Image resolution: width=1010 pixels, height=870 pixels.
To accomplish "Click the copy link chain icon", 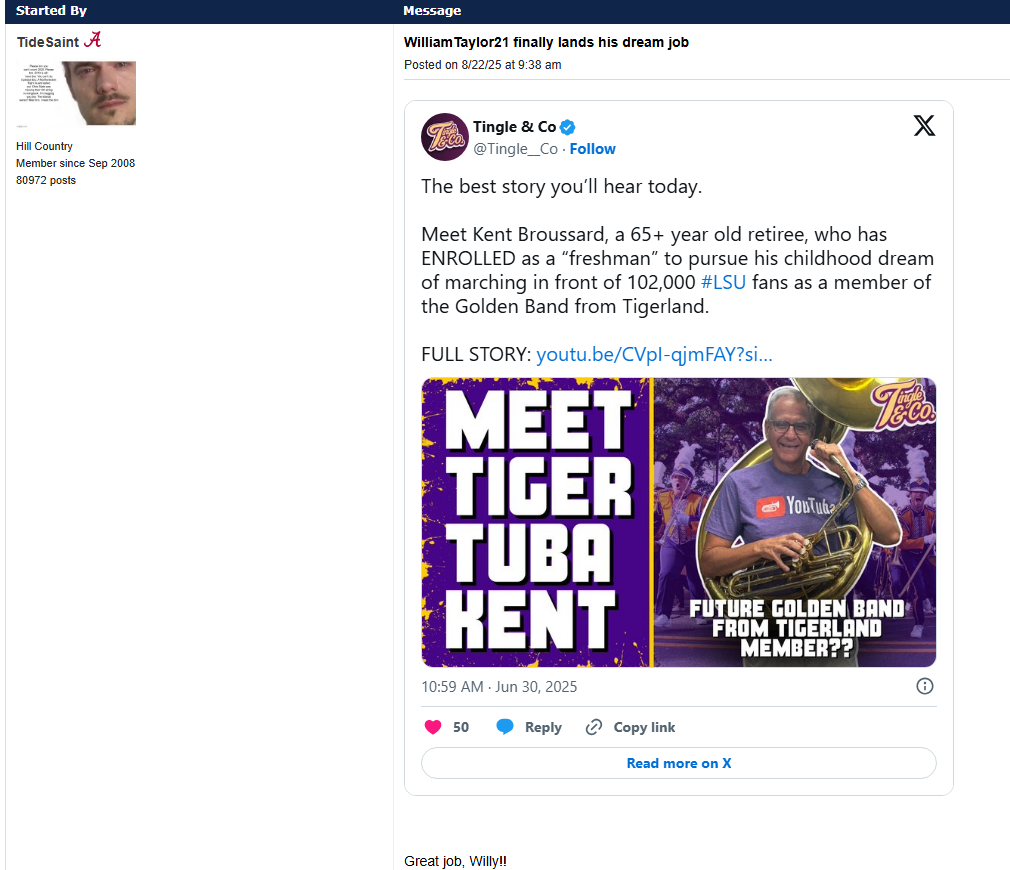I will coord(593,727).
